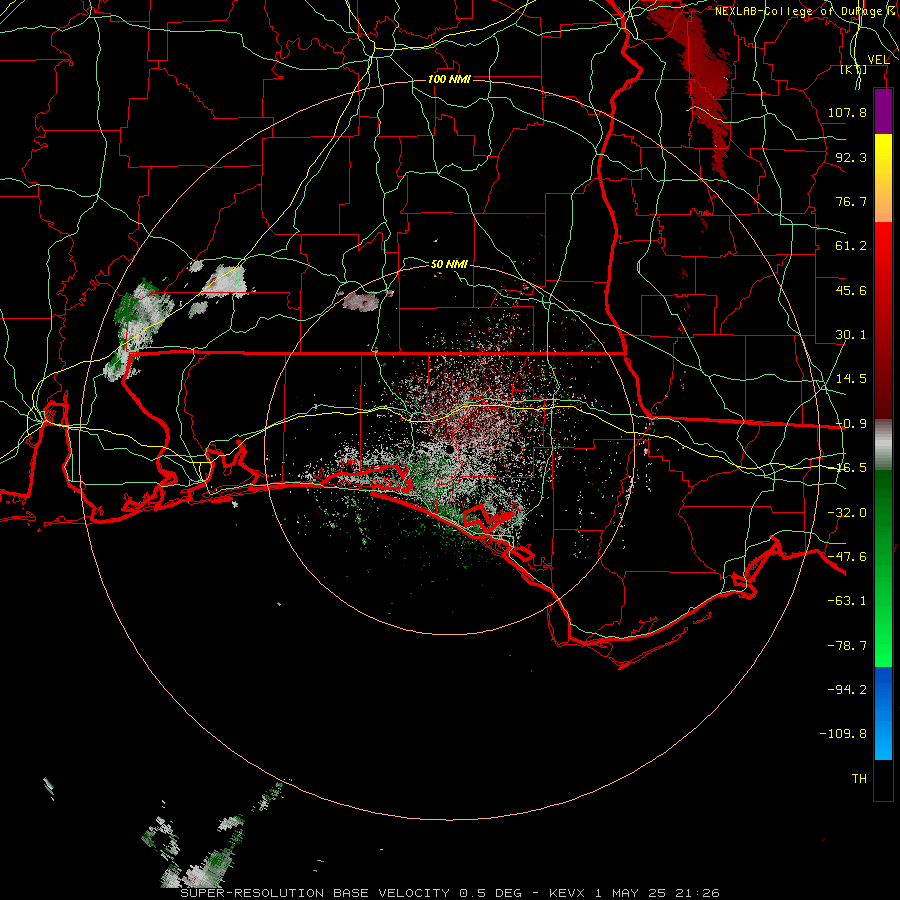
Task: Click the purple segment of the color bar
Action: coord(883,112)
